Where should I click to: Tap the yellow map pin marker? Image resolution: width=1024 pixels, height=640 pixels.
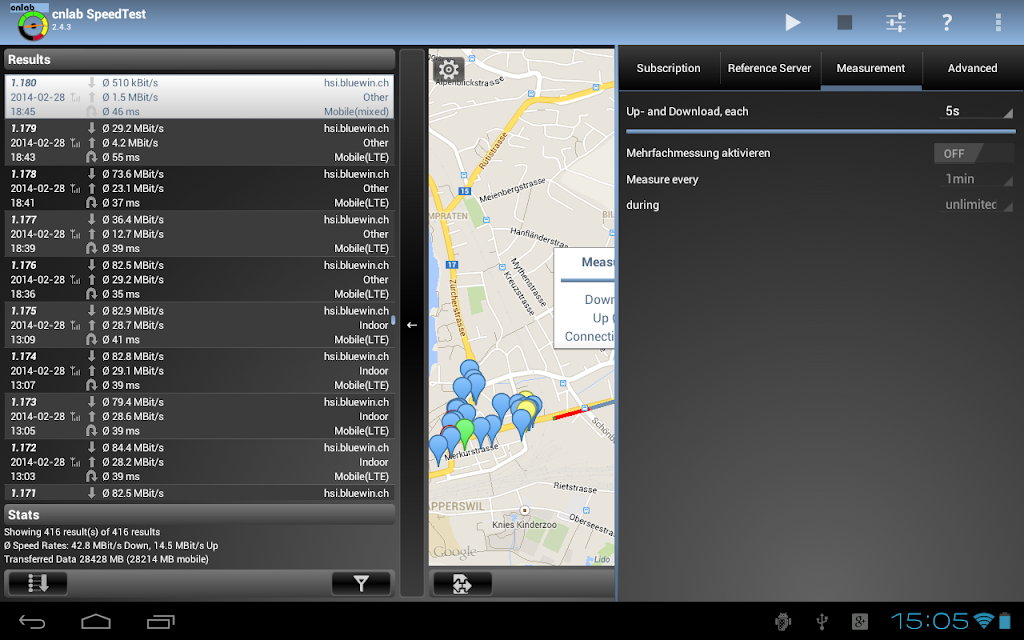(526, 408)
